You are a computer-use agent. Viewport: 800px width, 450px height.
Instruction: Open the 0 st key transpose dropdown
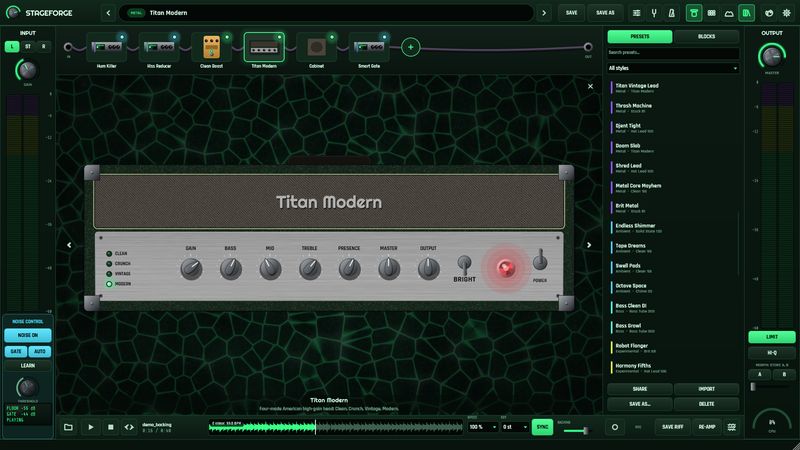pos(514,427)
